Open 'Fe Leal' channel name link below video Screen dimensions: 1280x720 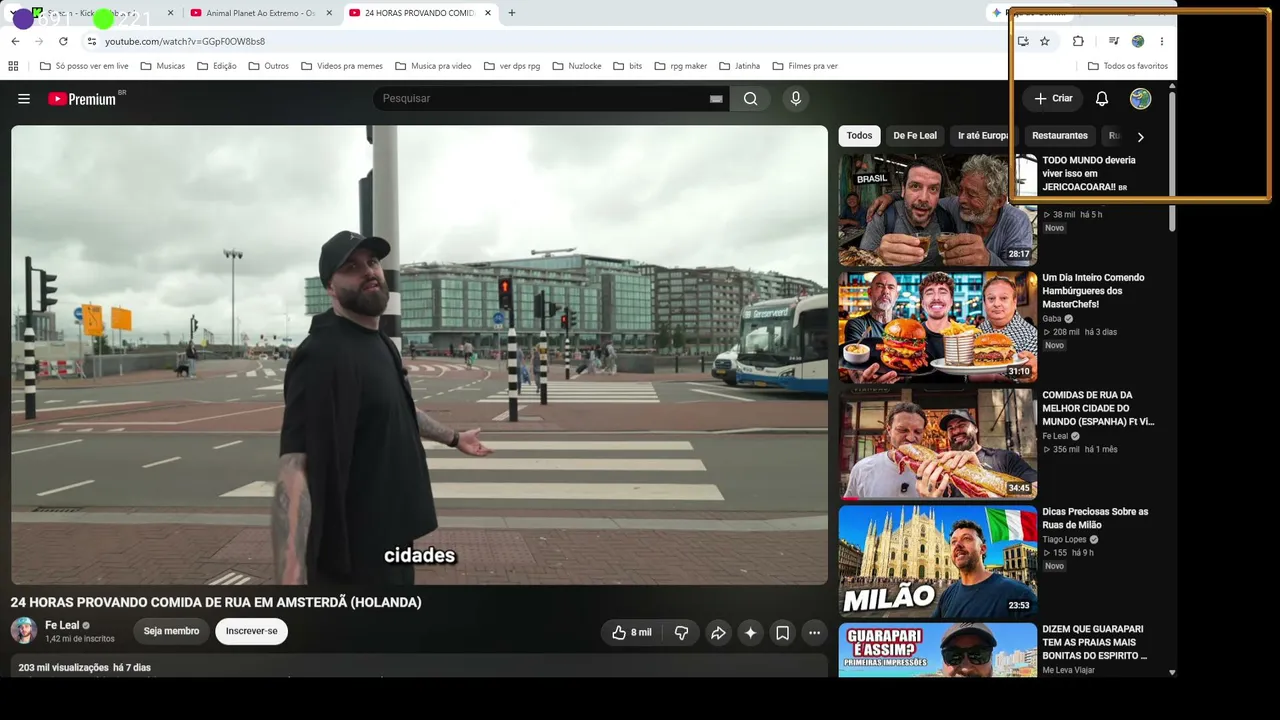[x=62, y=625]
